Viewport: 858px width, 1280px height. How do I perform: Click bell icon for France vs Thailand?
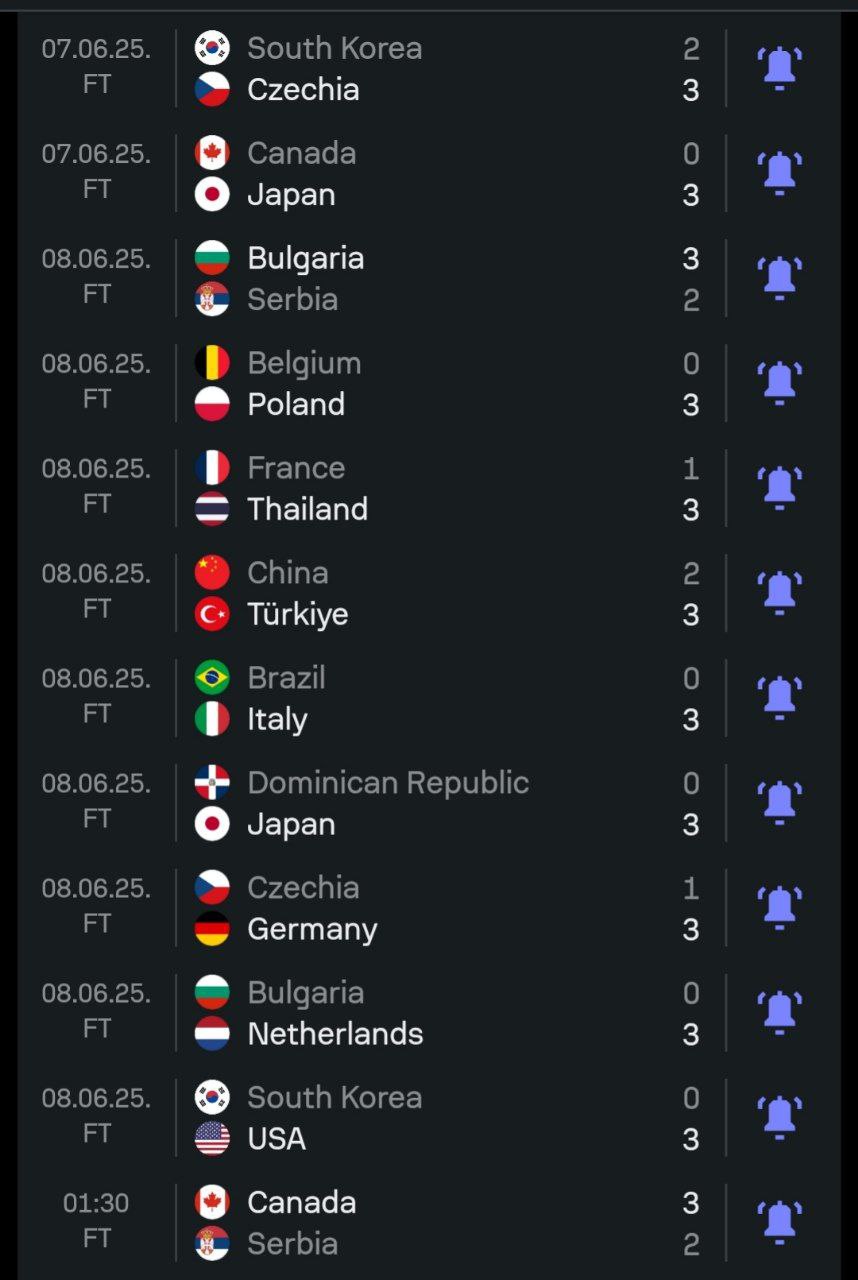click(x=779, y=488)
